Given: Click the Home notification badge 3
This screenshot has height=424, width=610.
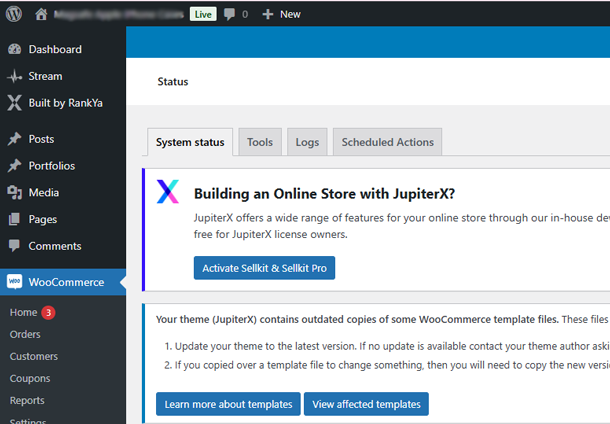Looking at the screenshot, I should 48,312.
